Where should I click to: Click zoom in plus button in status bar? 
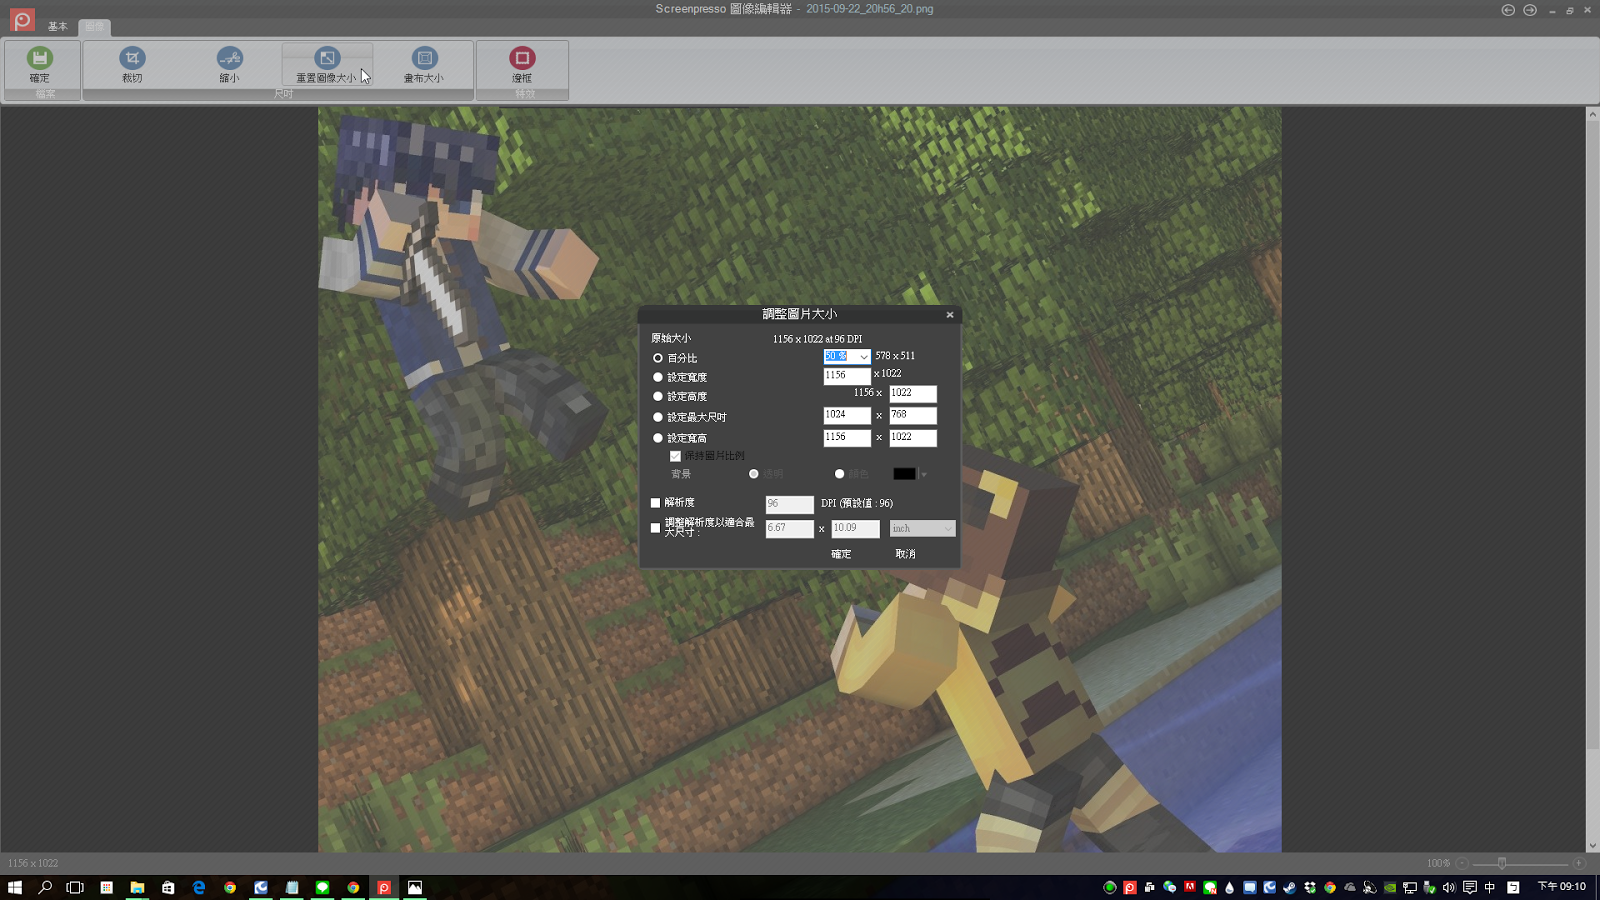(1579, 863)
